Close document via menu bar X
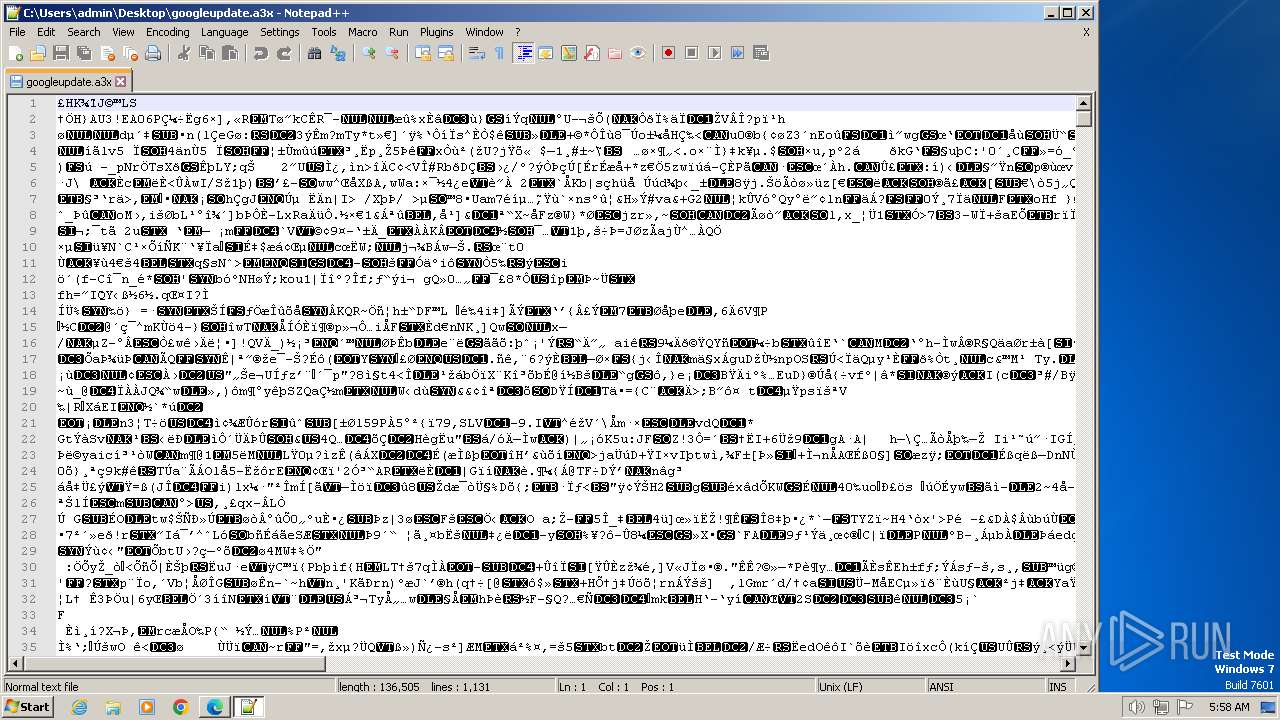 (x=1086, y=32)
